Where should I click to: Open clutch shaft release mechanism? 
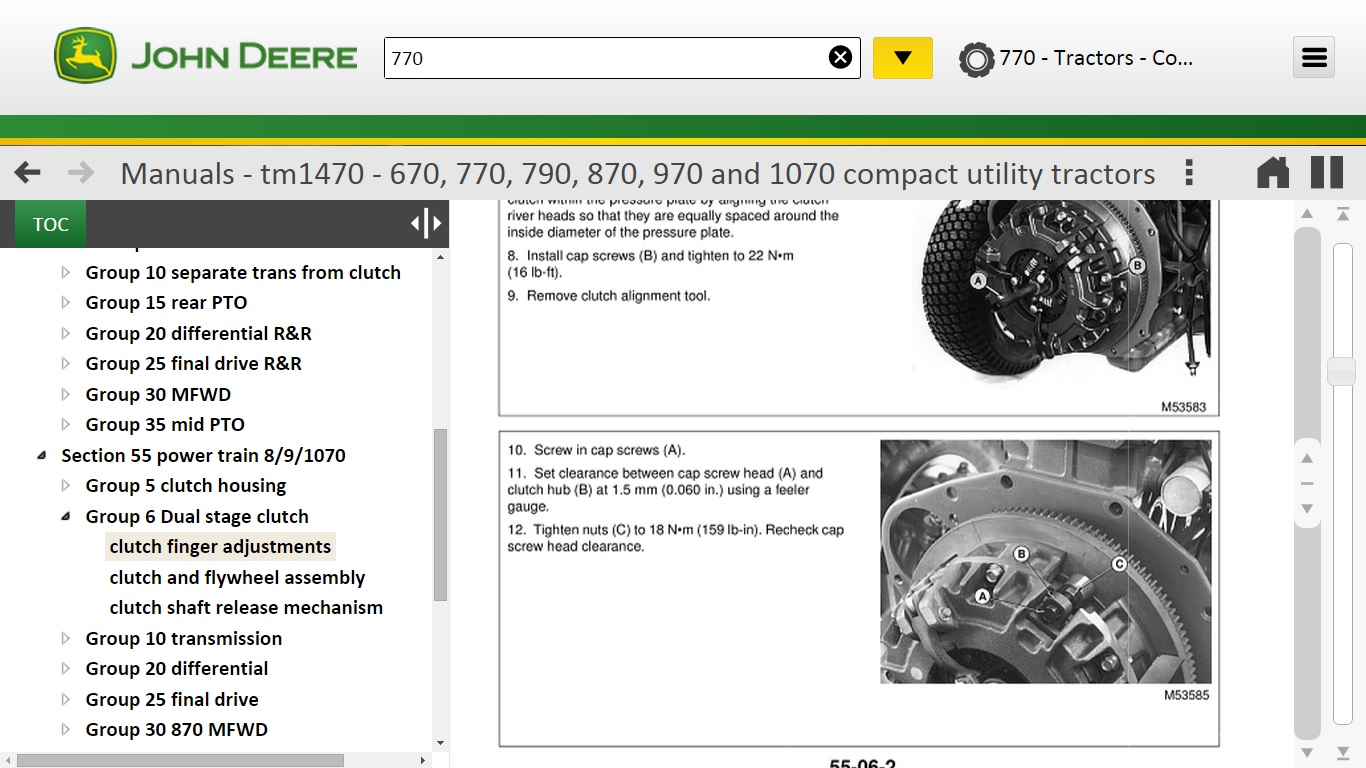pos(246,608)
